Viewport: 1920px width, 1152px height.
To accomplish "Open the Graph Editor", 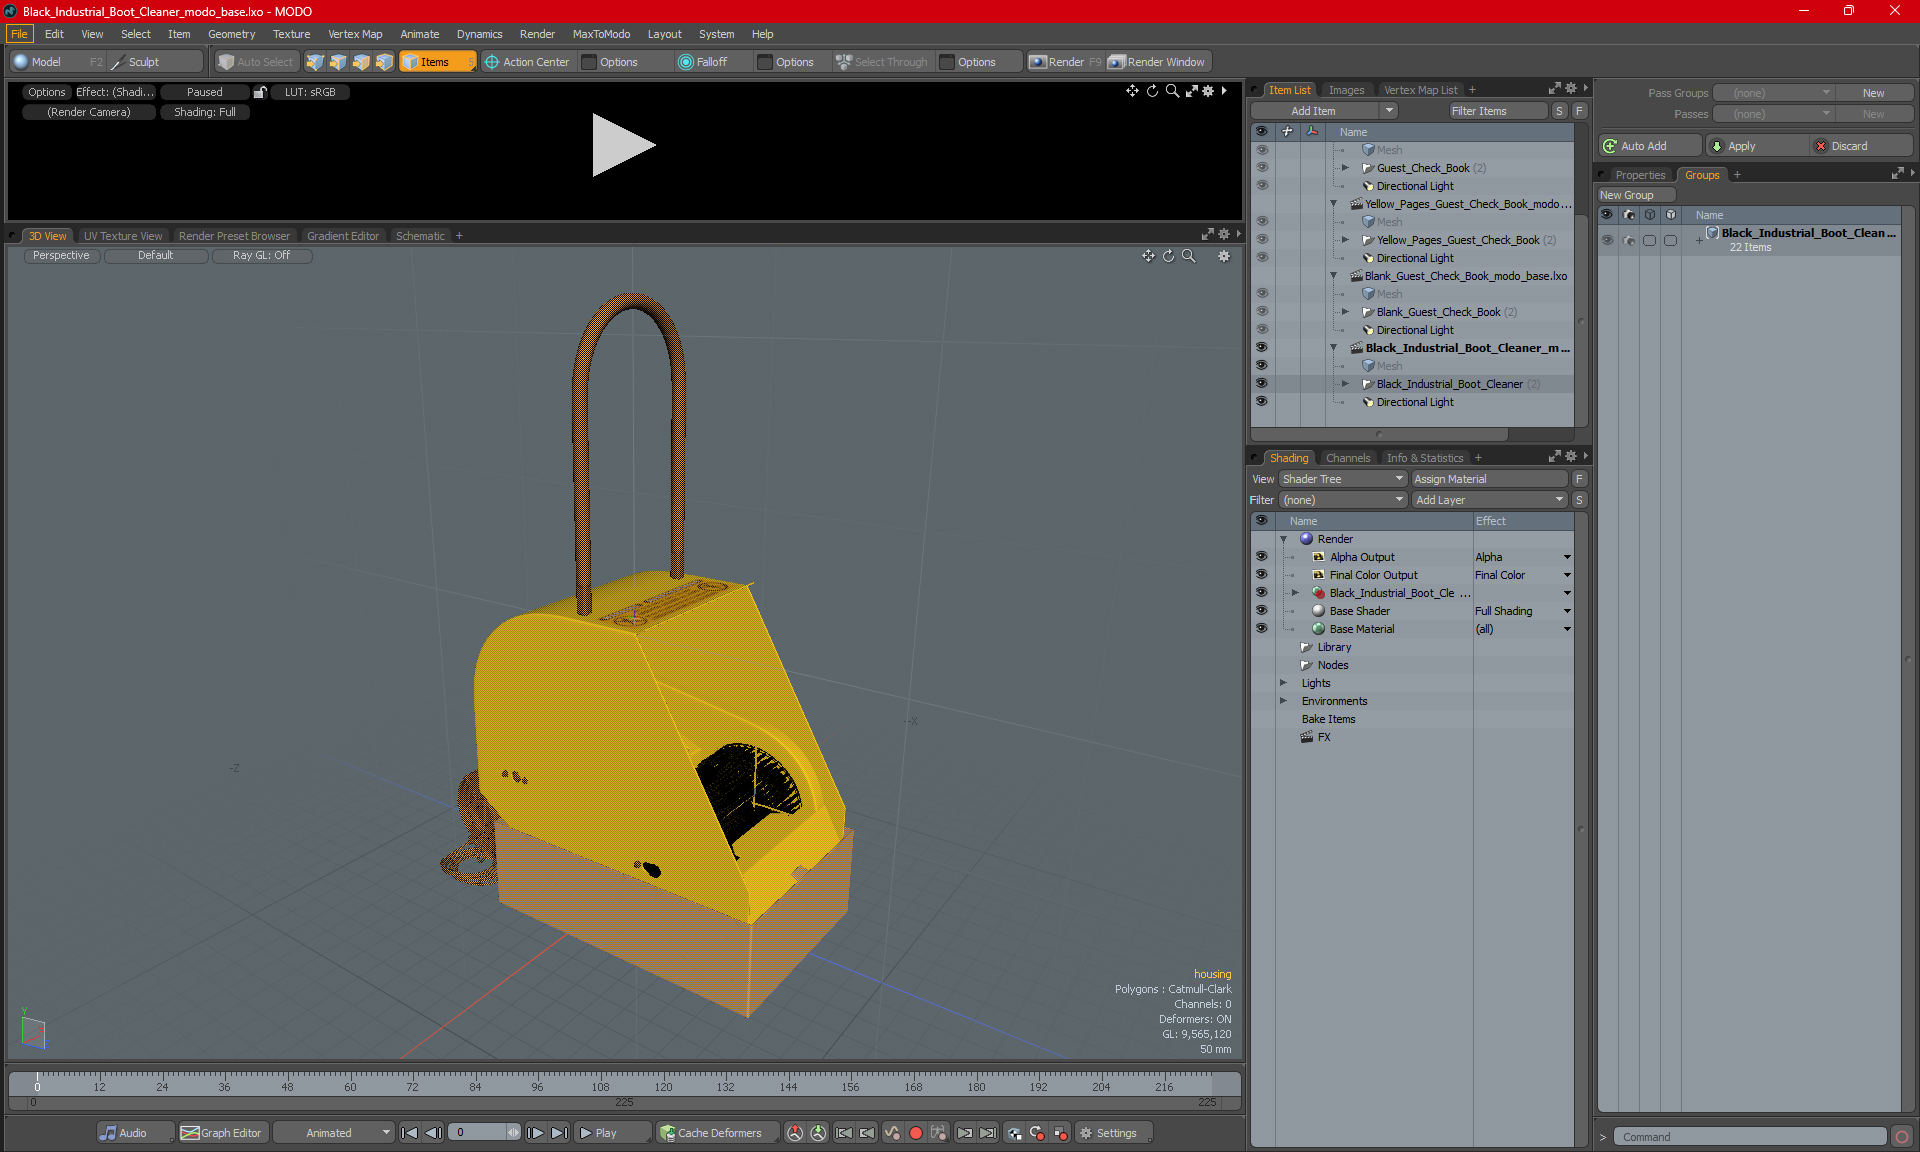I will (221, 1133).
